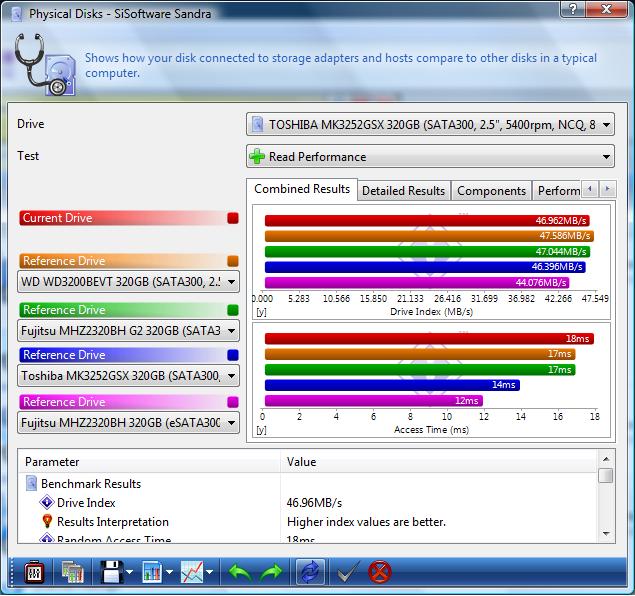This screenshot has height=596, width=635.
Task: Click 'Higher index values are better.' text
Action: (366, 522)
